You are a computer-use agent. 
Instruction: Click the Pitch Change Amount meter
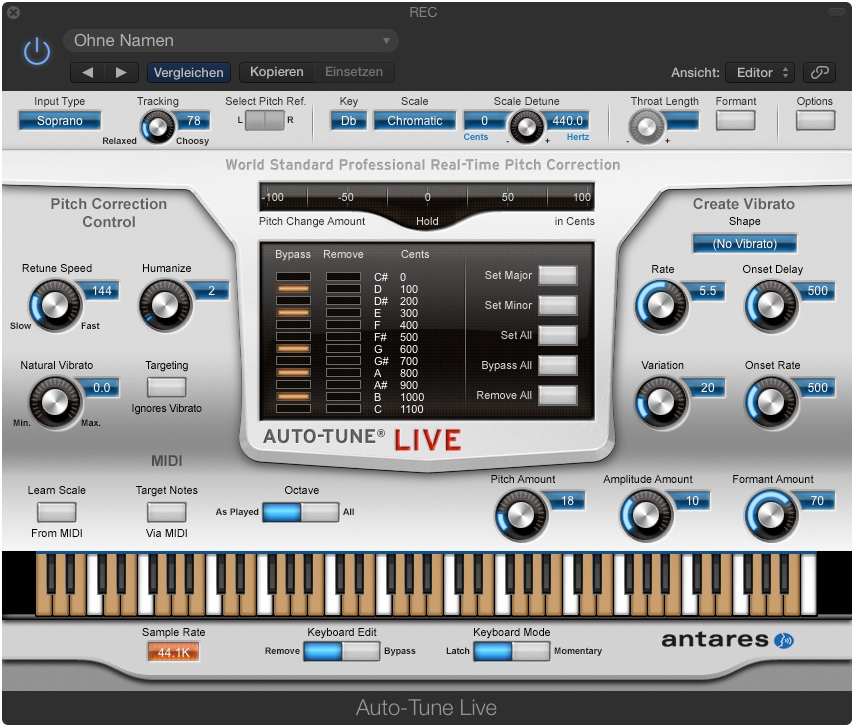click(426, 197)
